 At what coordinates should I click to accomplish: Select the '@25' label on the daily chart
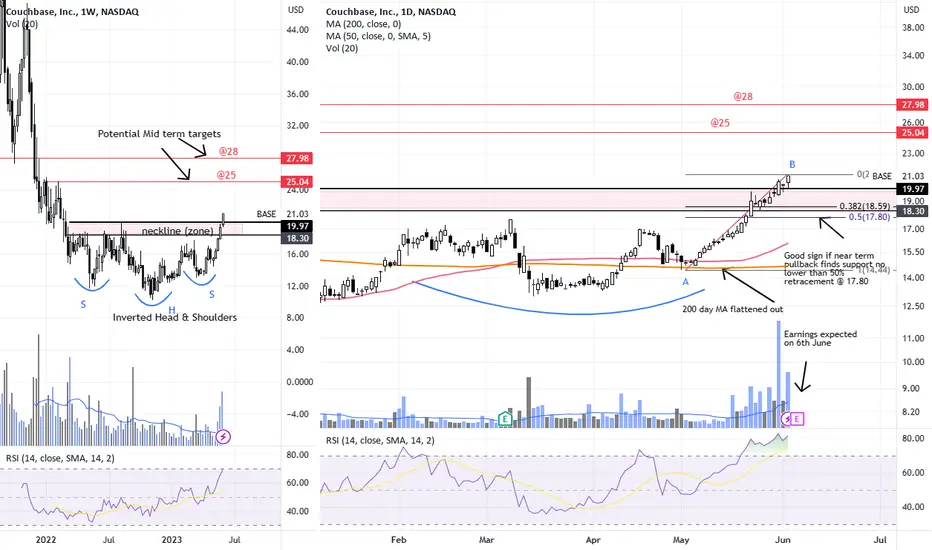pos(720,122)
